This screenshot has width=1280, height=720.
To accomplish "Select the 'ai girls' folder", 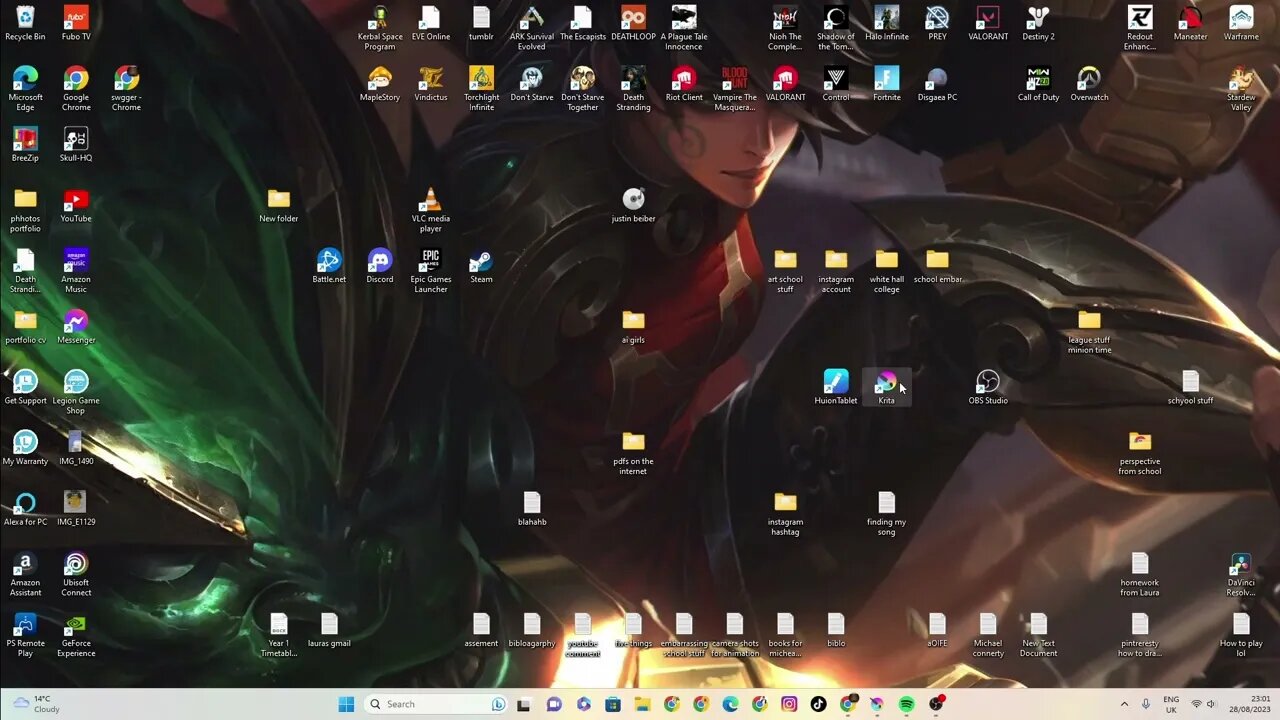I will 633,327.
